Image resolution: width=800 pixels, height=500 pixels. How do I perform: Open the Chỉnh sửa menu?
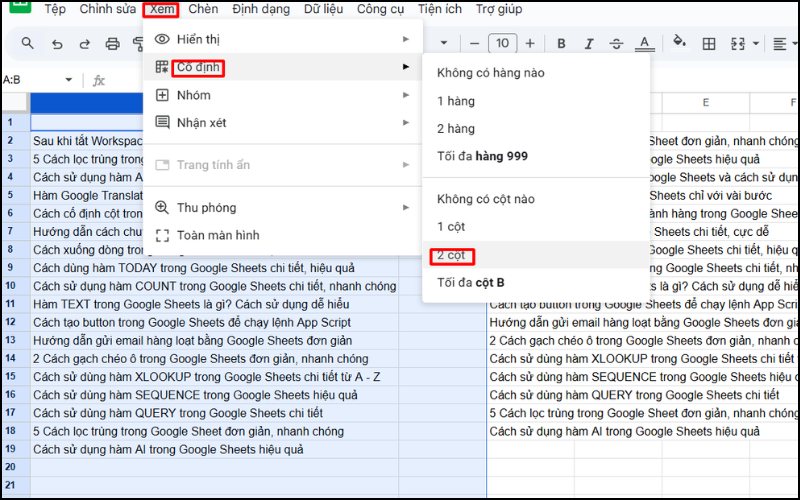(108, 9)
